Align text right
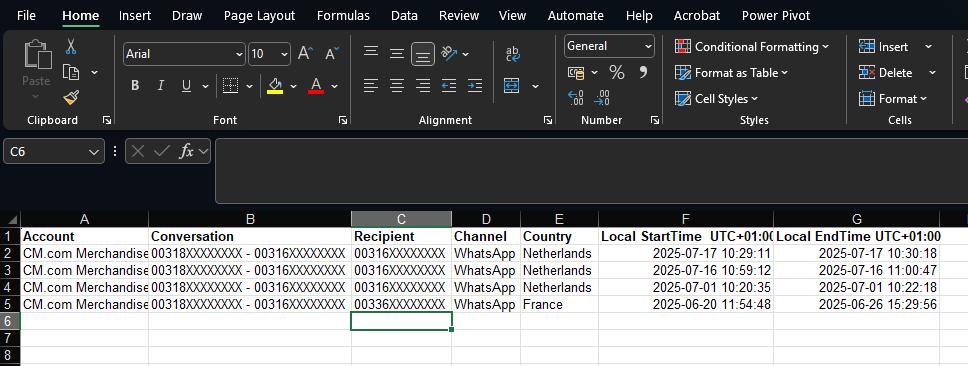Image resolution: width=968 pixels, height=366 pixels. click(x=423, y=86)
